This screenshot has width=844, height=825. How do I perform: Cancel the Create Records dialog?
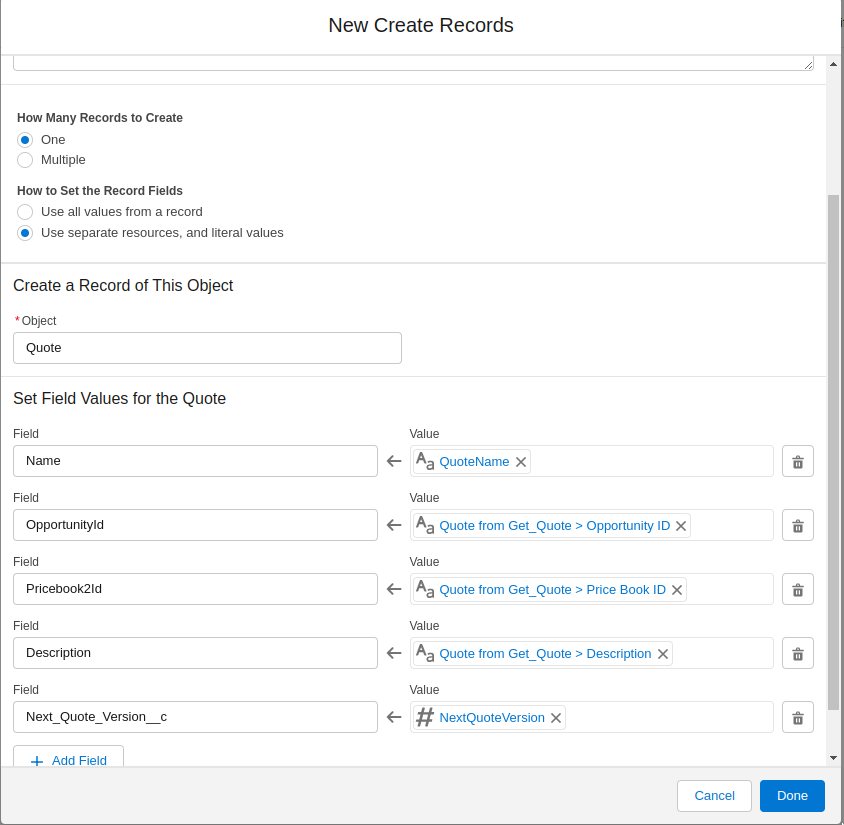(714, 795)
